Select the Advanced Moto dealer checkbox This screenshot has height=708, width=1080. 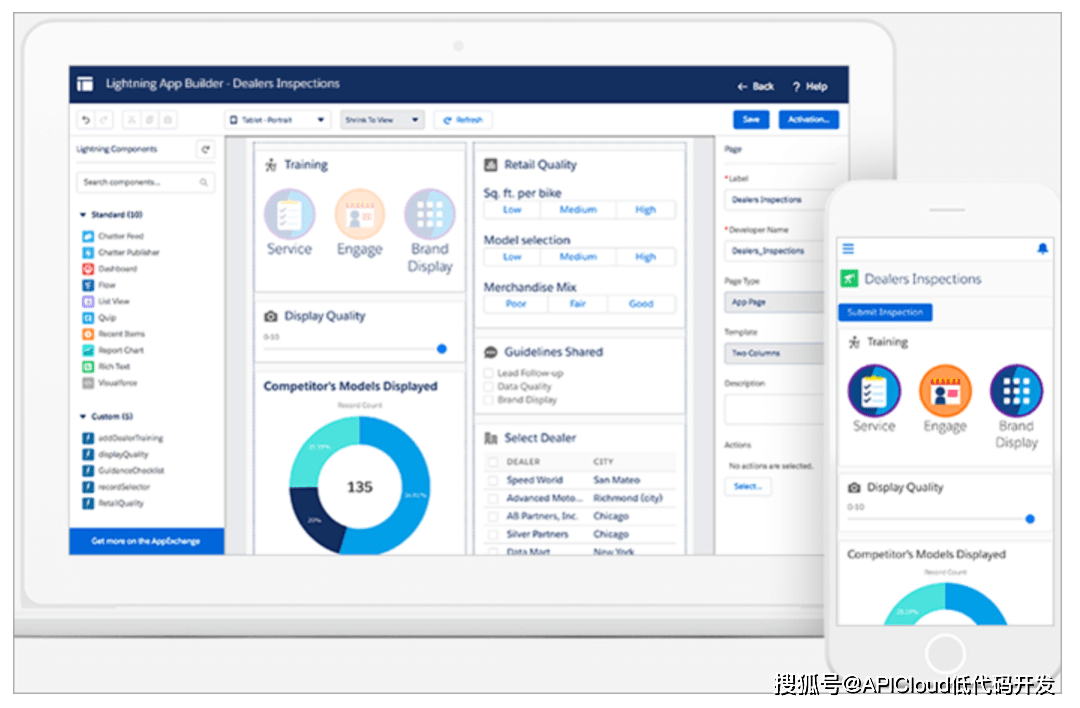click(492, 499)
